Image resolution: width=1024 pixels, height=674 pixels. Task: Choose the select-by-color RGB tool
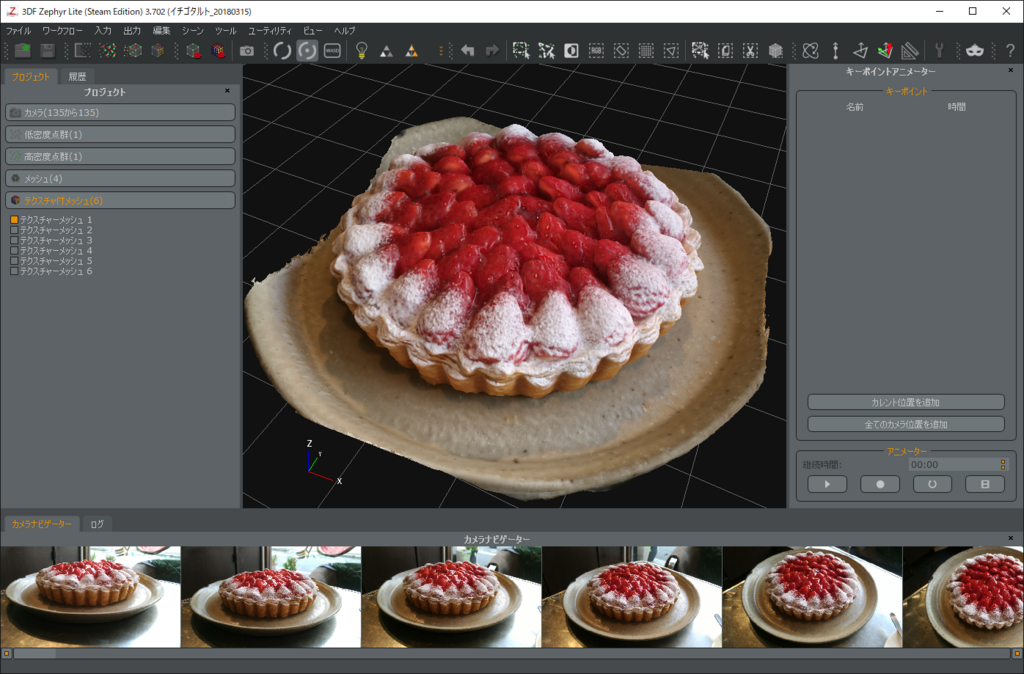point(596,50)
